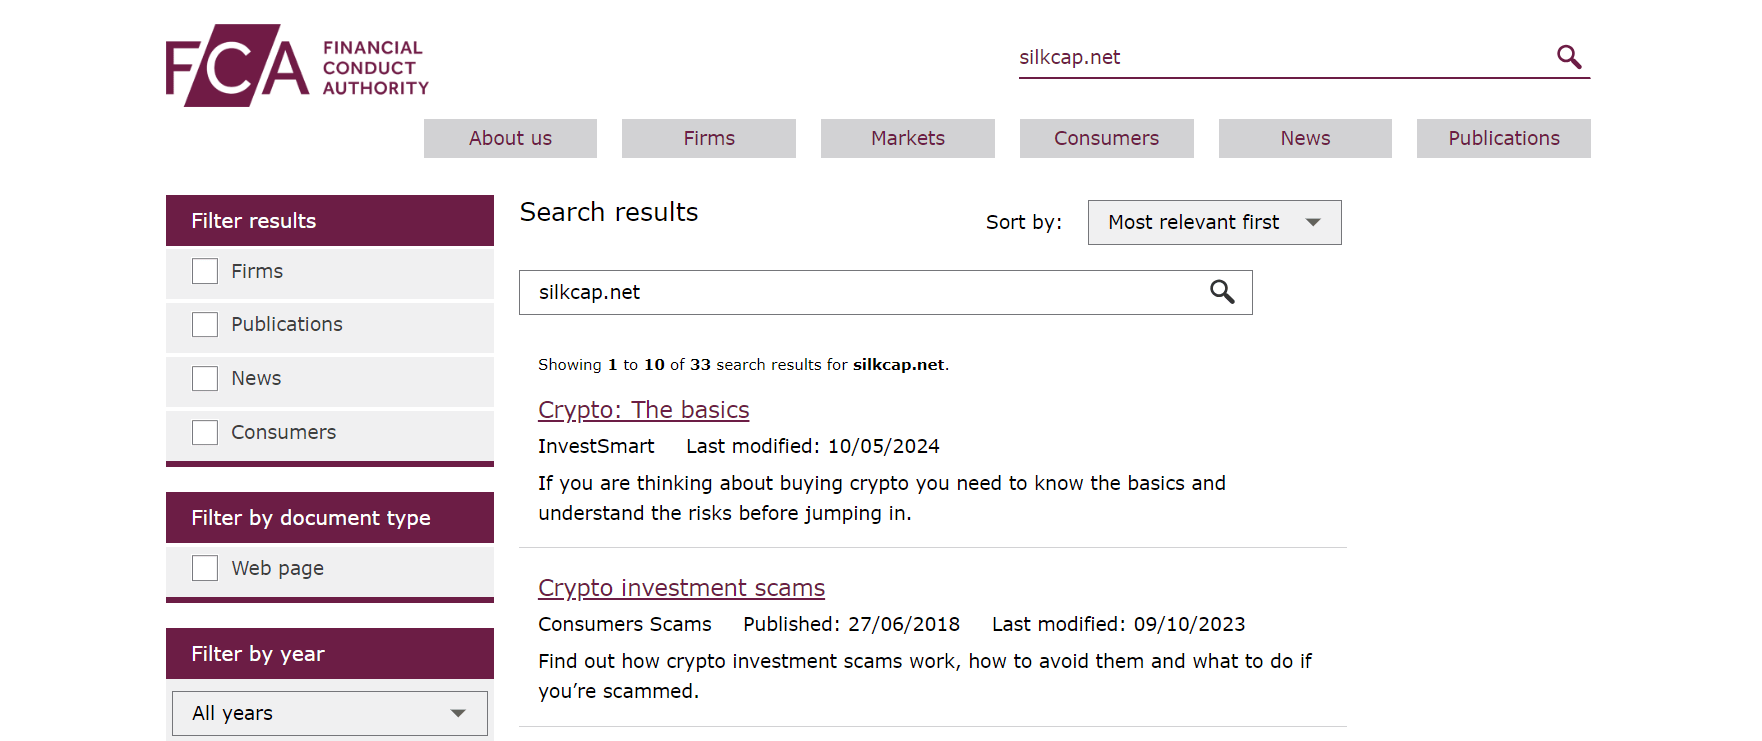This screenshot has height=741, width=1762.
Task: Click the FCA logo to go home
Action: [297, 65]
